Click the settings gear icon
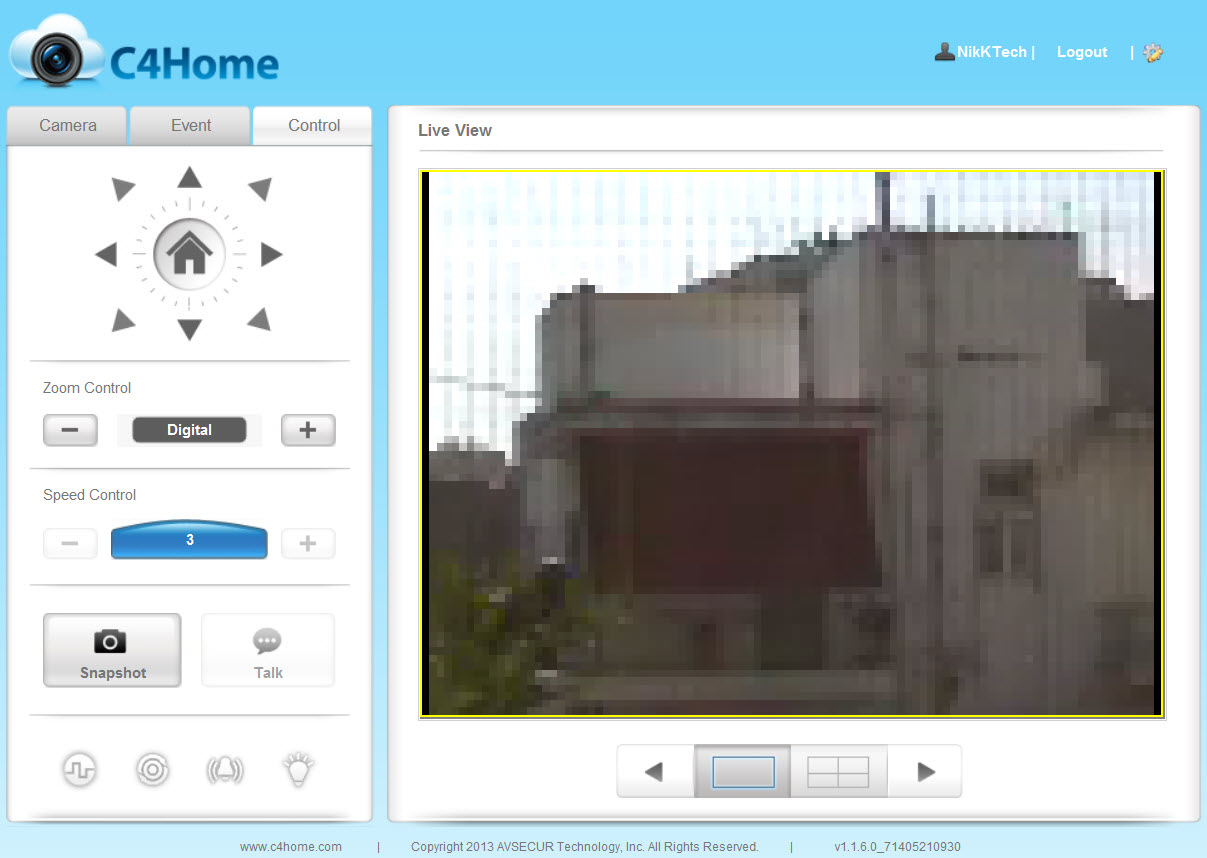Image resolution: width=1207 pixels, height=858 pixels. 1153,53
